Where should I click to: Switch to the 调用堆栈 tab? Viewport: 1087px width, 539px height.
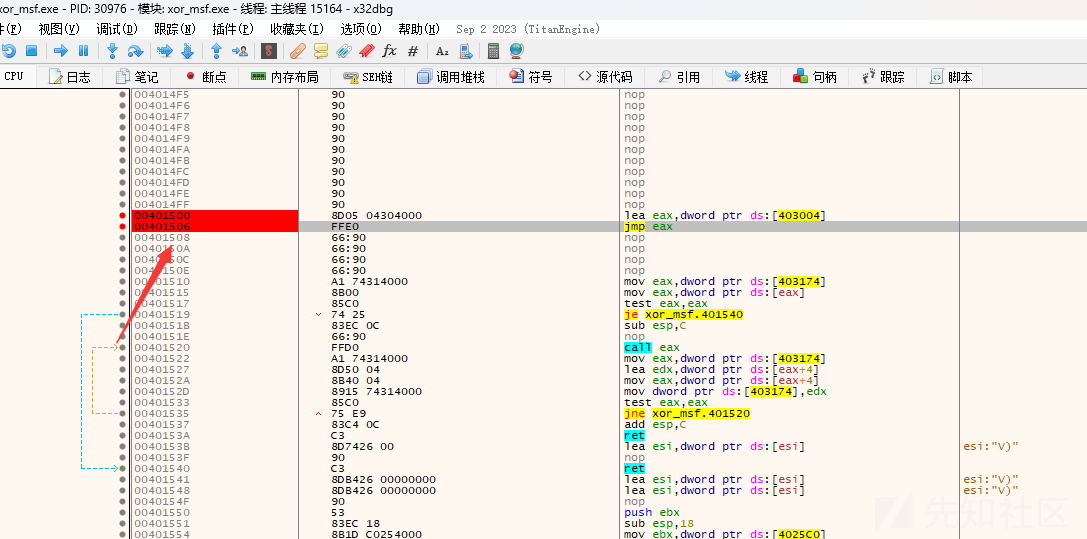coord(451,77)
